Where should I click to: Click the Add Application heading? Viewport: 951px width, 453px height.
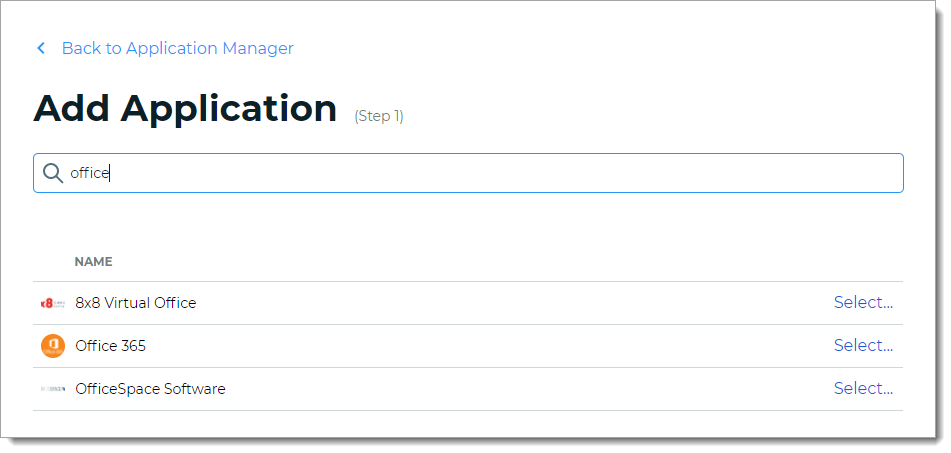185,109
